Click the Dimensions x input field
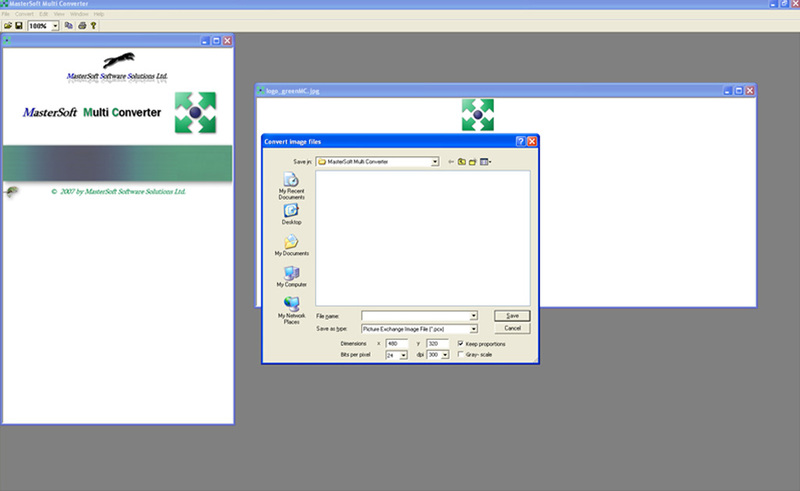Screen dimensions: 800x491 [x=396, y=343]
